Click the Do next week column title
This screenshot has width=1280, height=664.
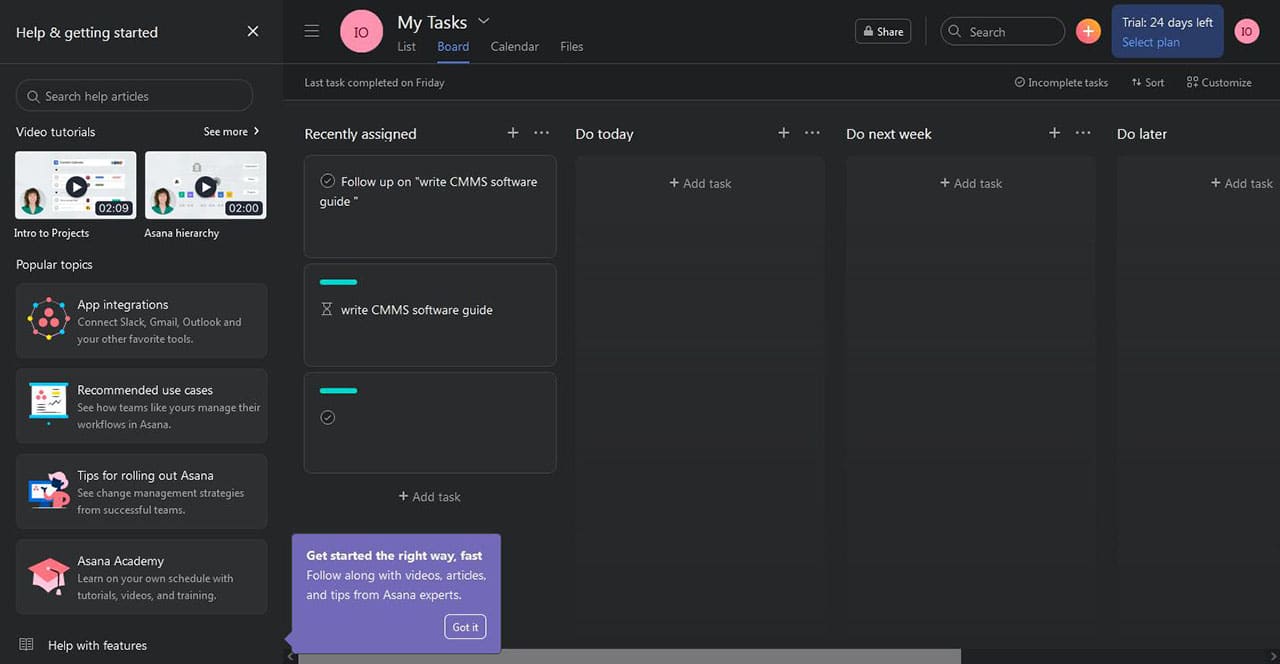888,134
